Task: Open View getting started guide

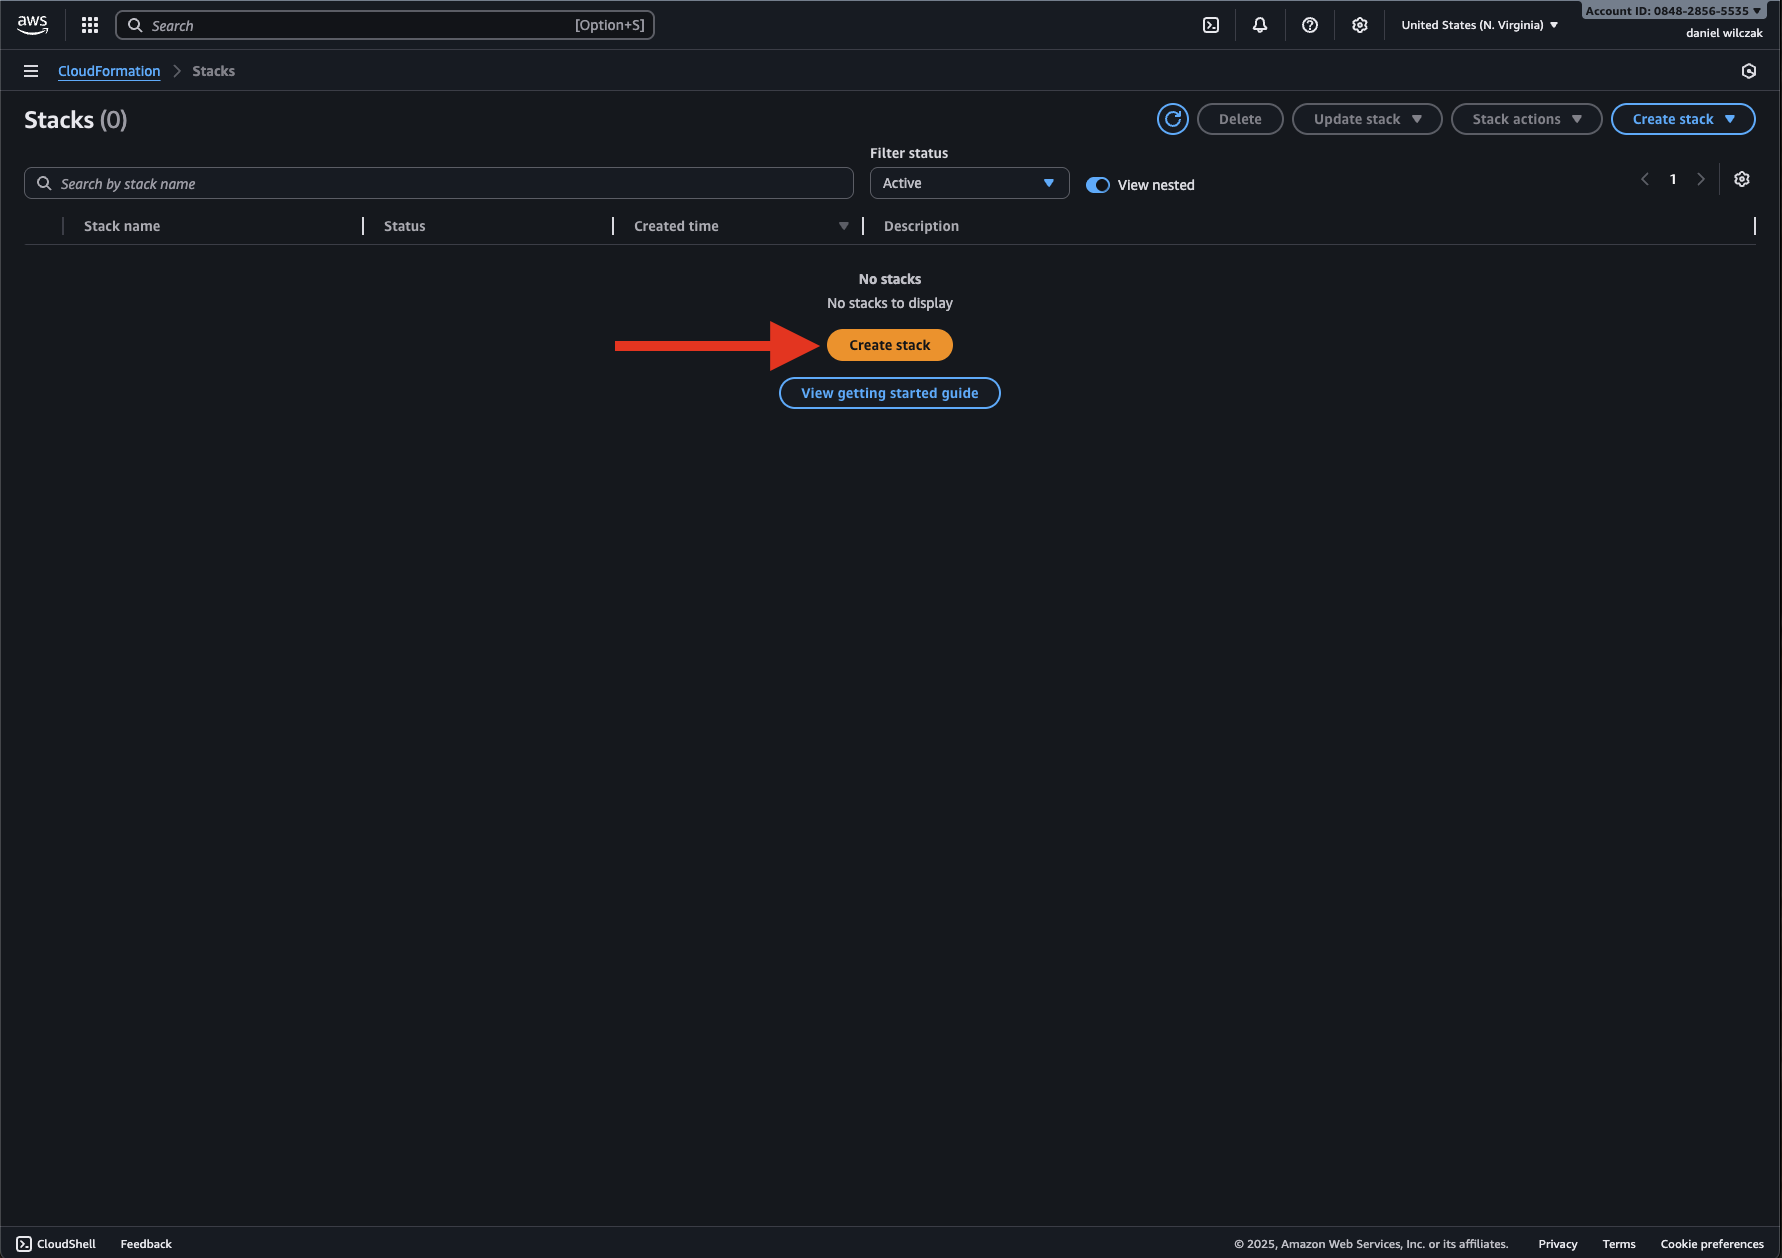Action: (889, 393)
